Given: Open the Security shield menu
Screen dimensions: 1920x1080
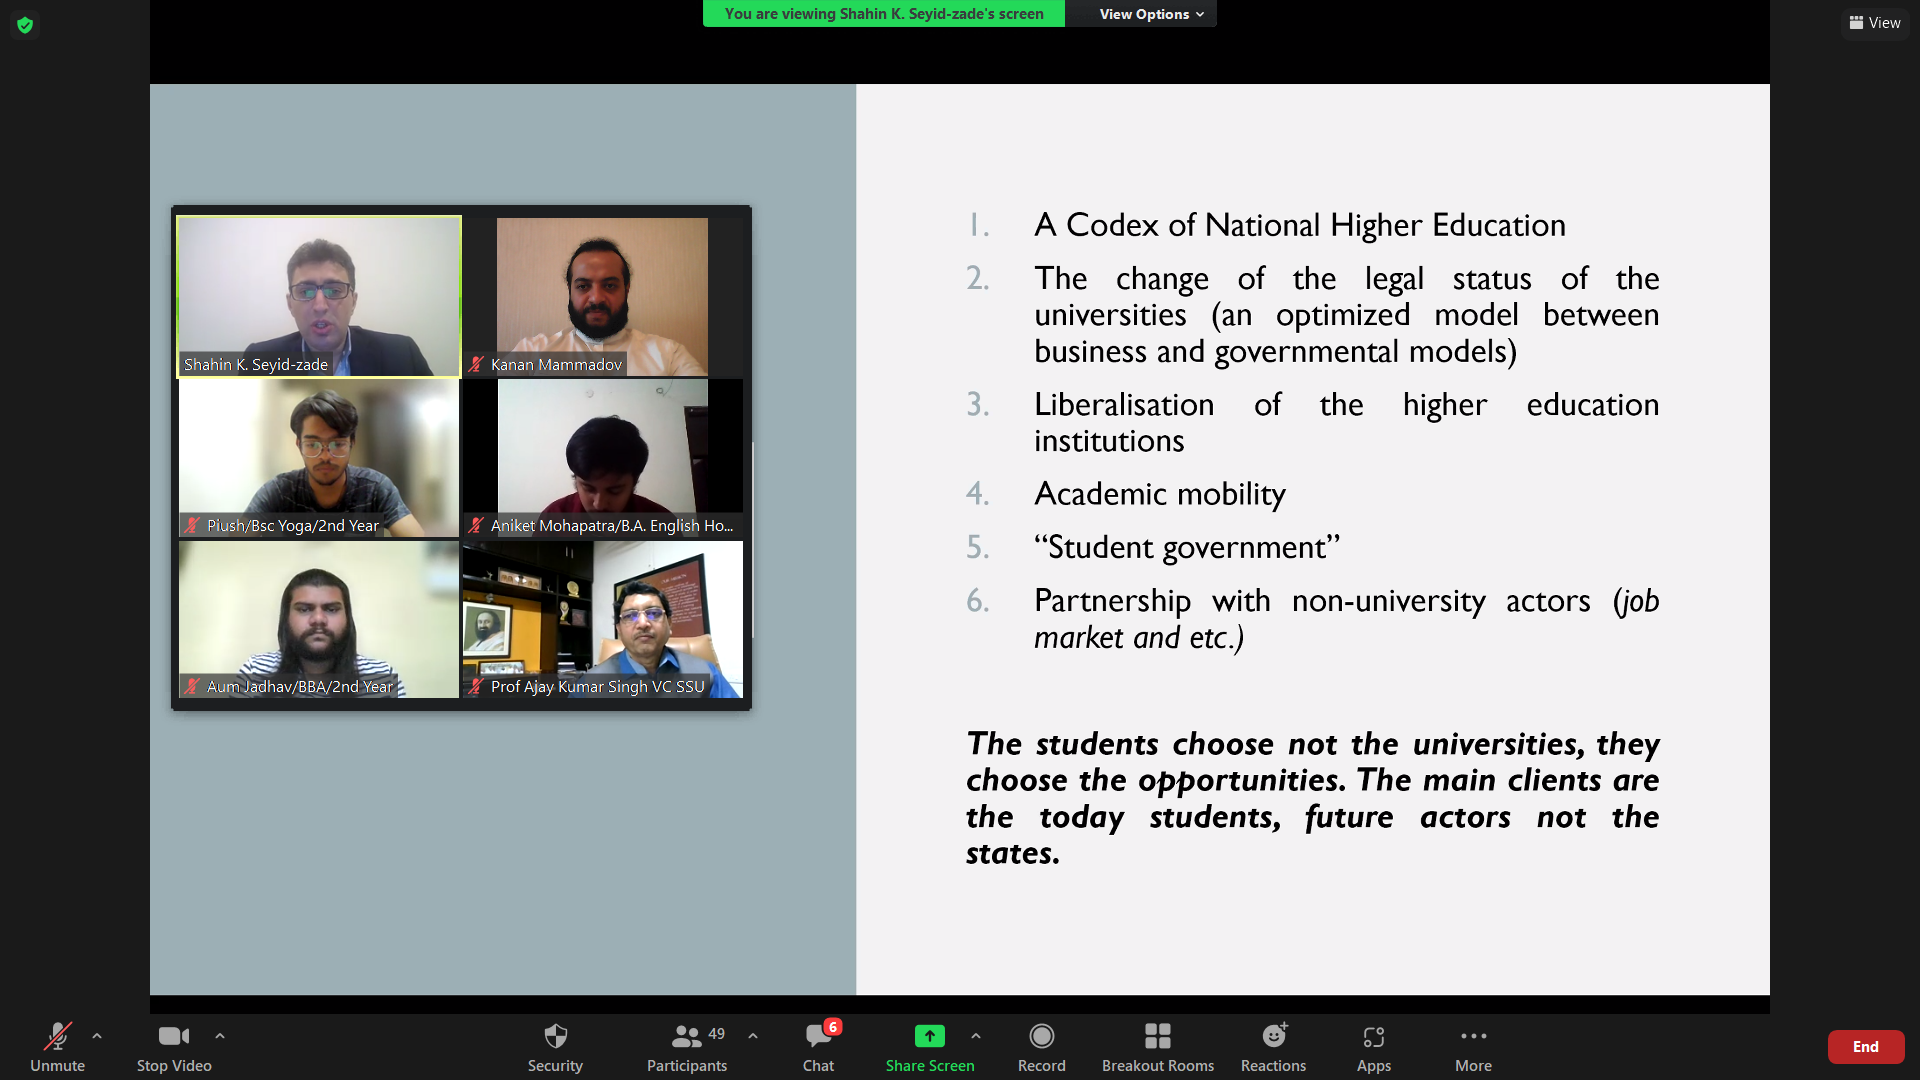Looking at the screenshot, I should 555,1037.
